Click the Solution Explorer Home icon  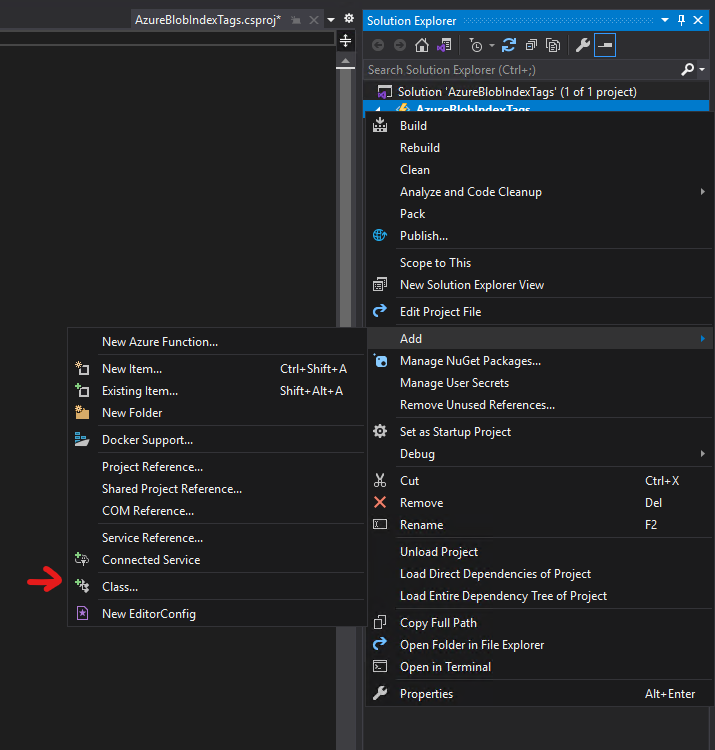(x=421, y=45)
